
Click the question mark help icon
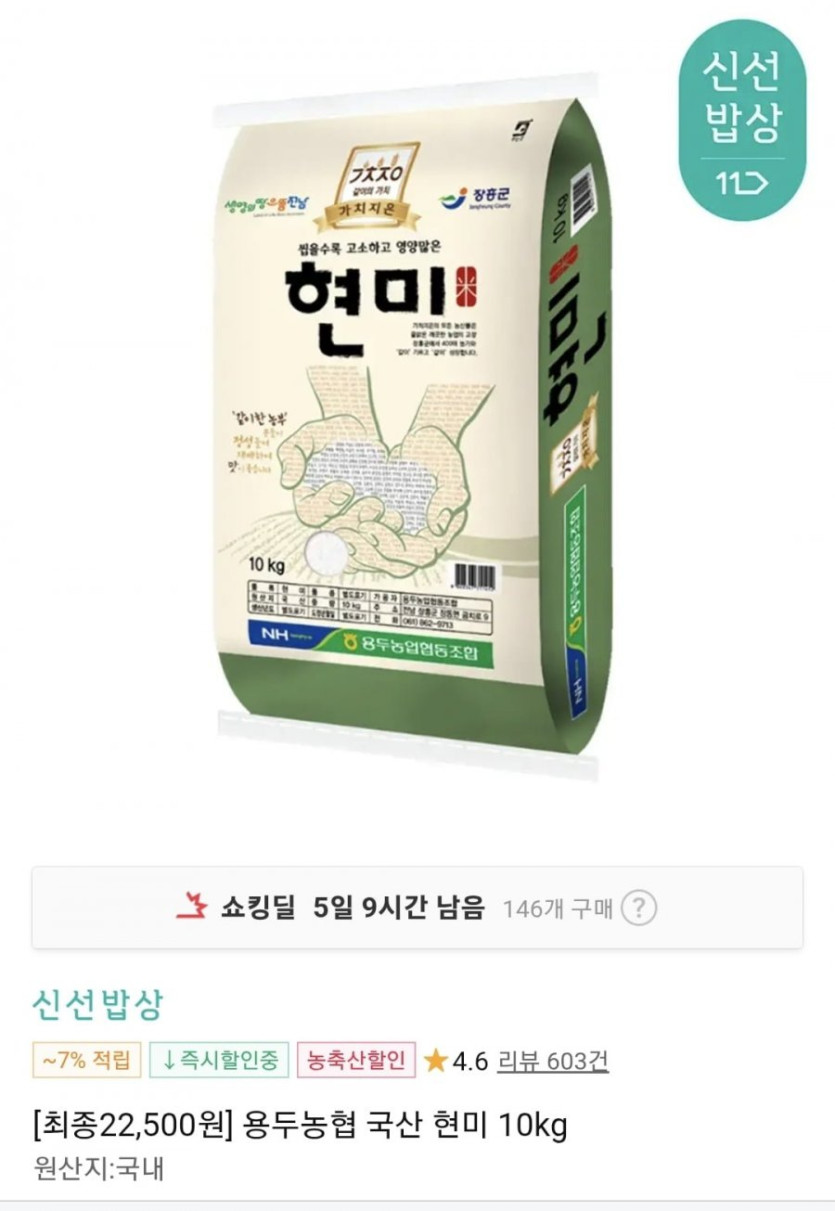(x=639, y=909)
